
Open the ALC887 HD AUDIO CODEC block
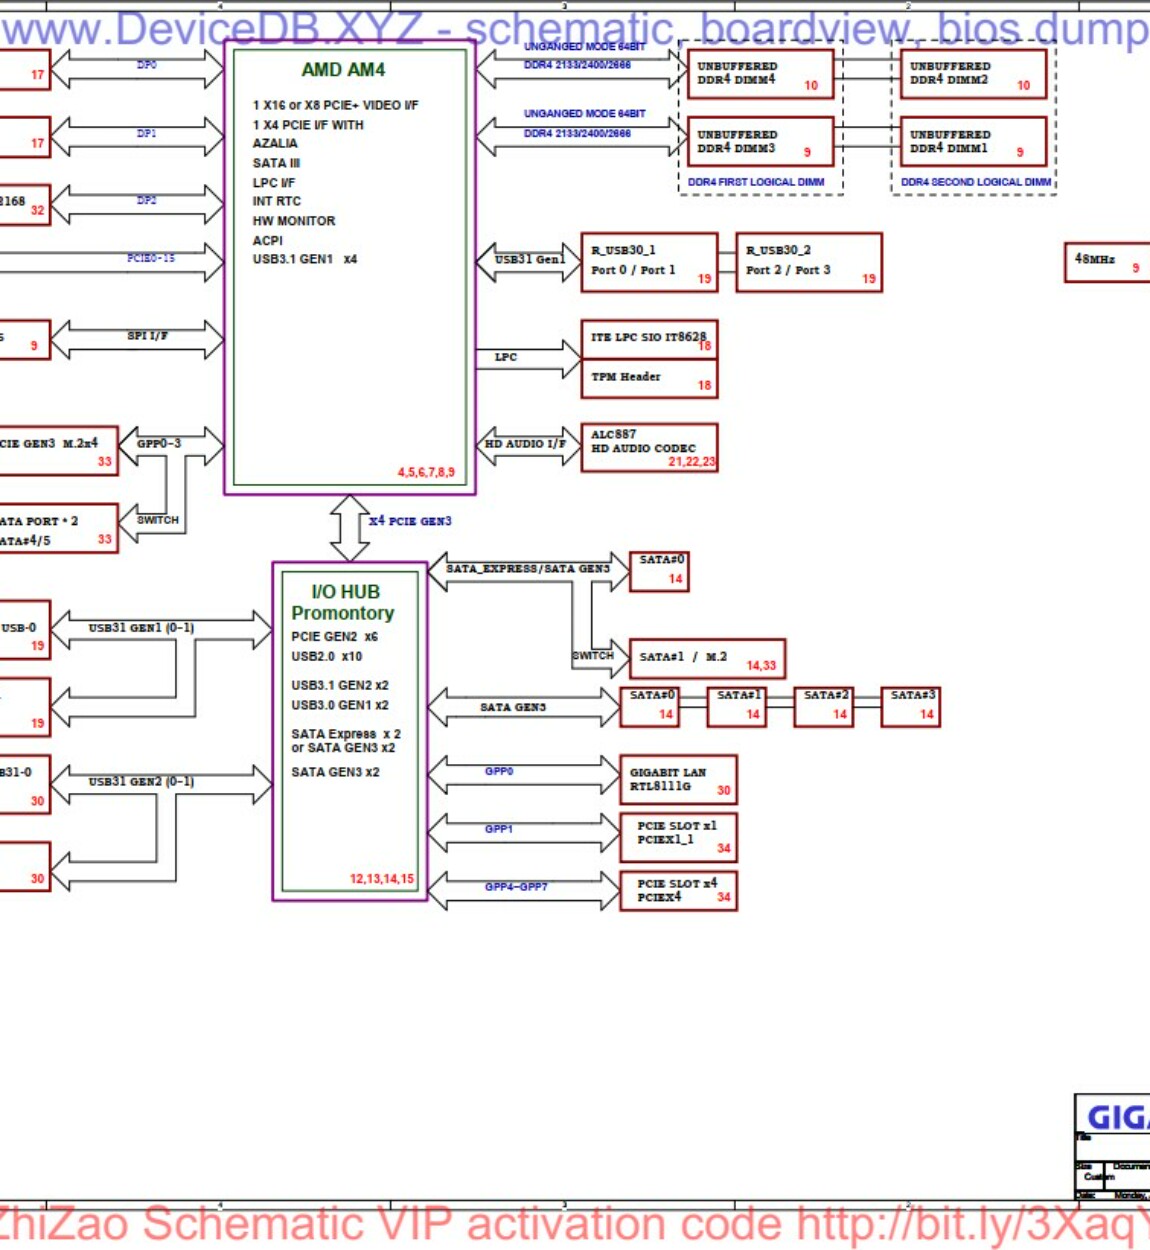[649, 447]
